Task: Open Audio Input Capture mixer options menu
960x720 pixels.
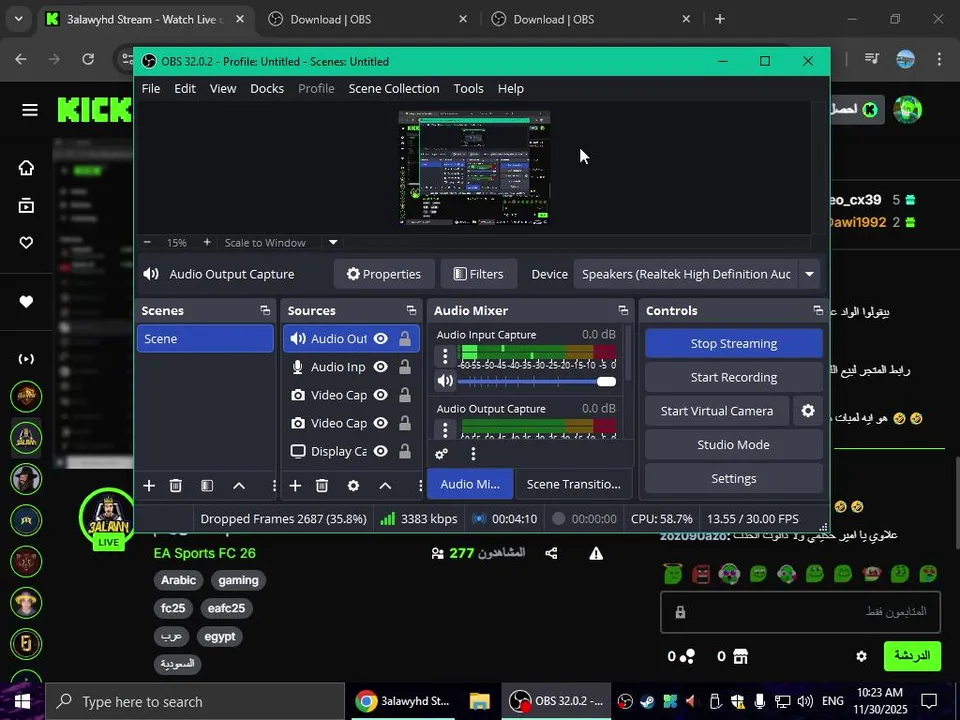Action: point(445,356)
